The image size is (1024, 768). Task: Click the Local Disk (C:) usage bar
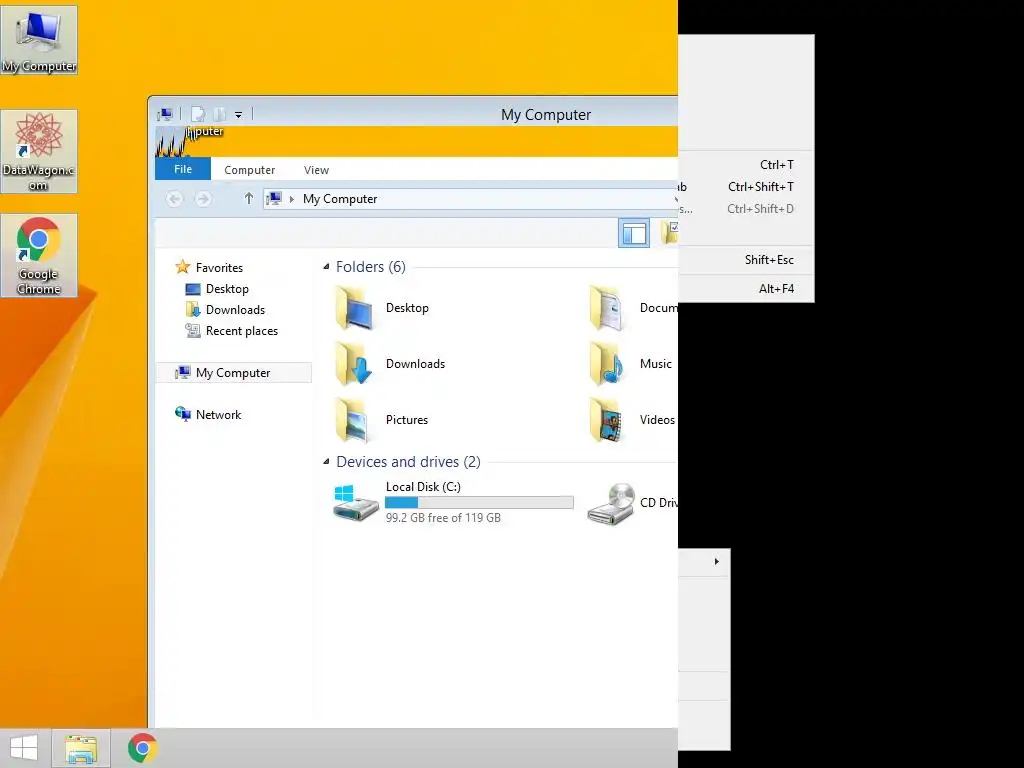coord(479,502)
